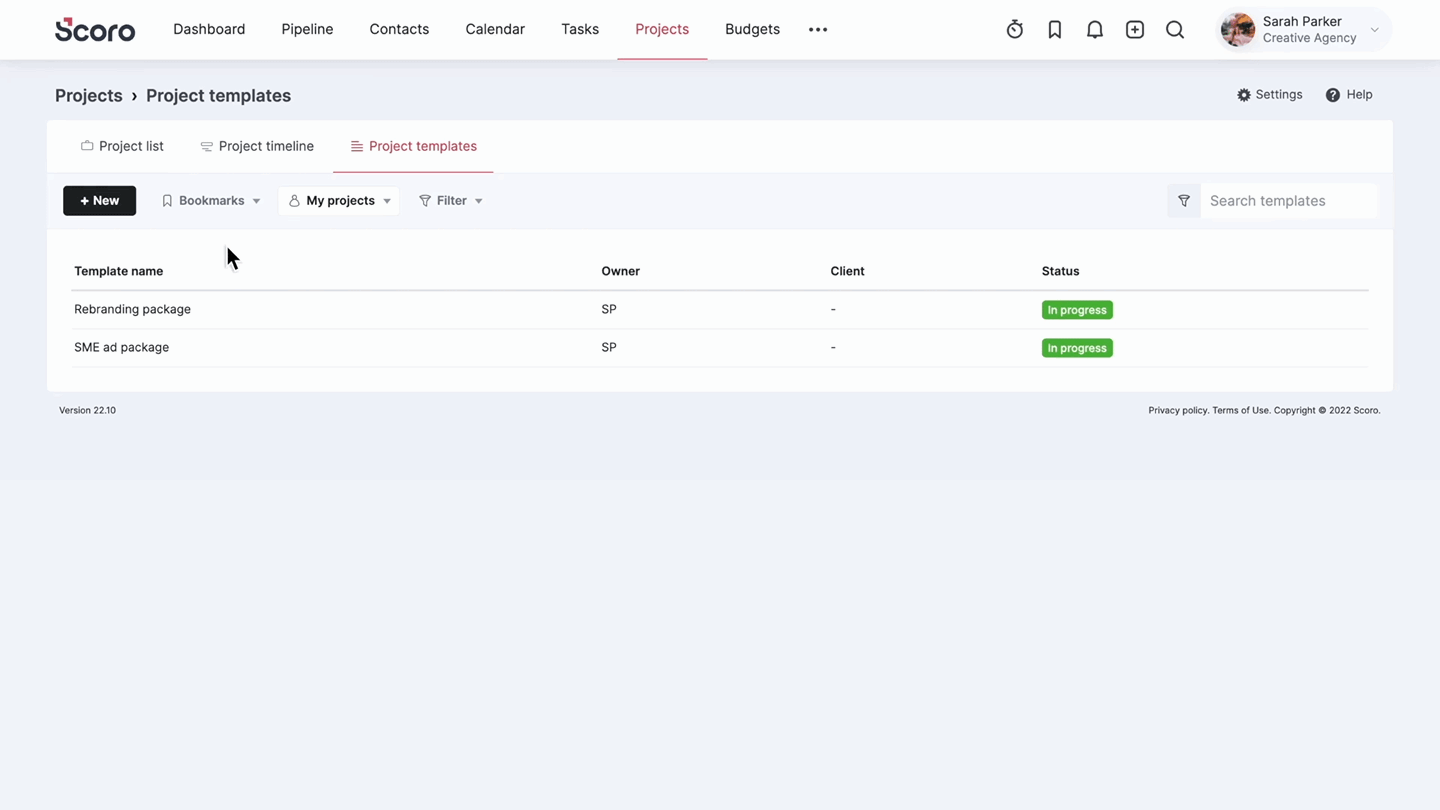The width and height of the screenshot is (1440, 810).
Task: Open the notifications bell
Action: pos(1095,30)
